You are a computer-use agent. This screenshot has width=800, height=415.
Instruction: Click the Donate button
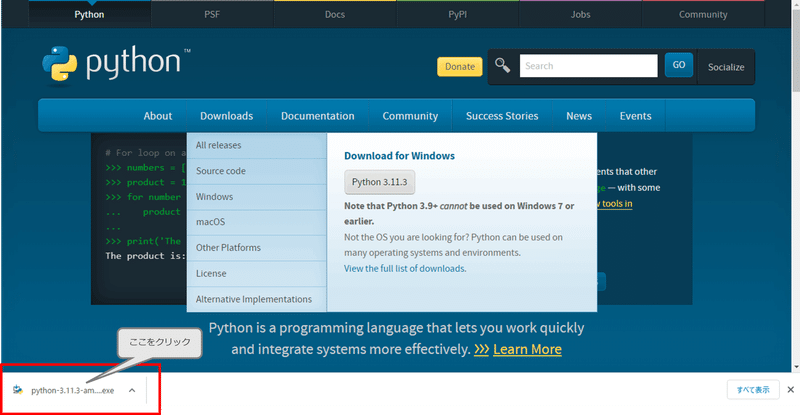point(460,66)
